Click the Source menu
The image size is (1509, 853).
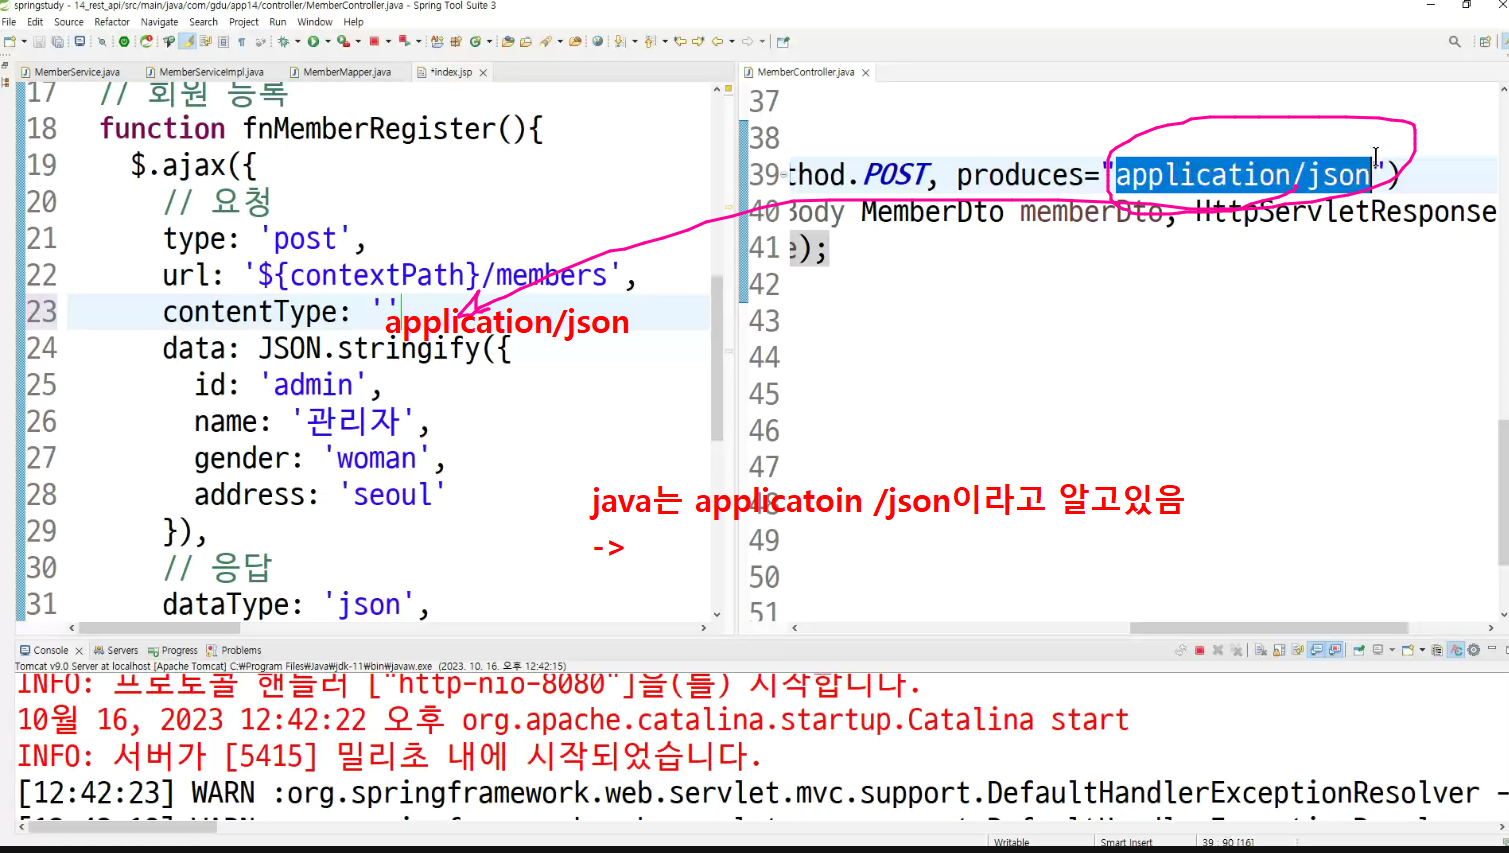[x=69, y=22]
